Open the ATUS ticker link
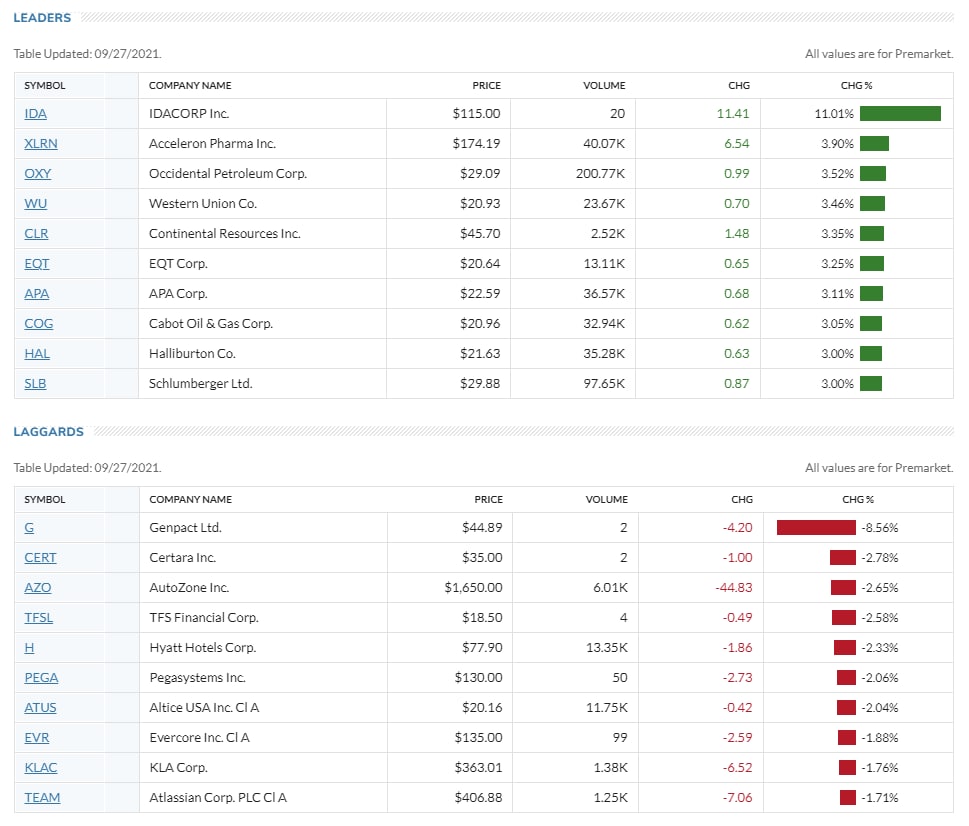Screen dimensions: 969x826 (x=40, y=707)
